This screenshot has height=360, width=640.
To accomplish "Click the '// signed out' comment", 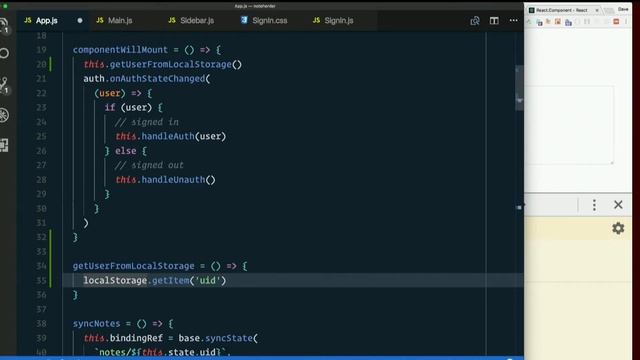I will (x=149, y=165).
